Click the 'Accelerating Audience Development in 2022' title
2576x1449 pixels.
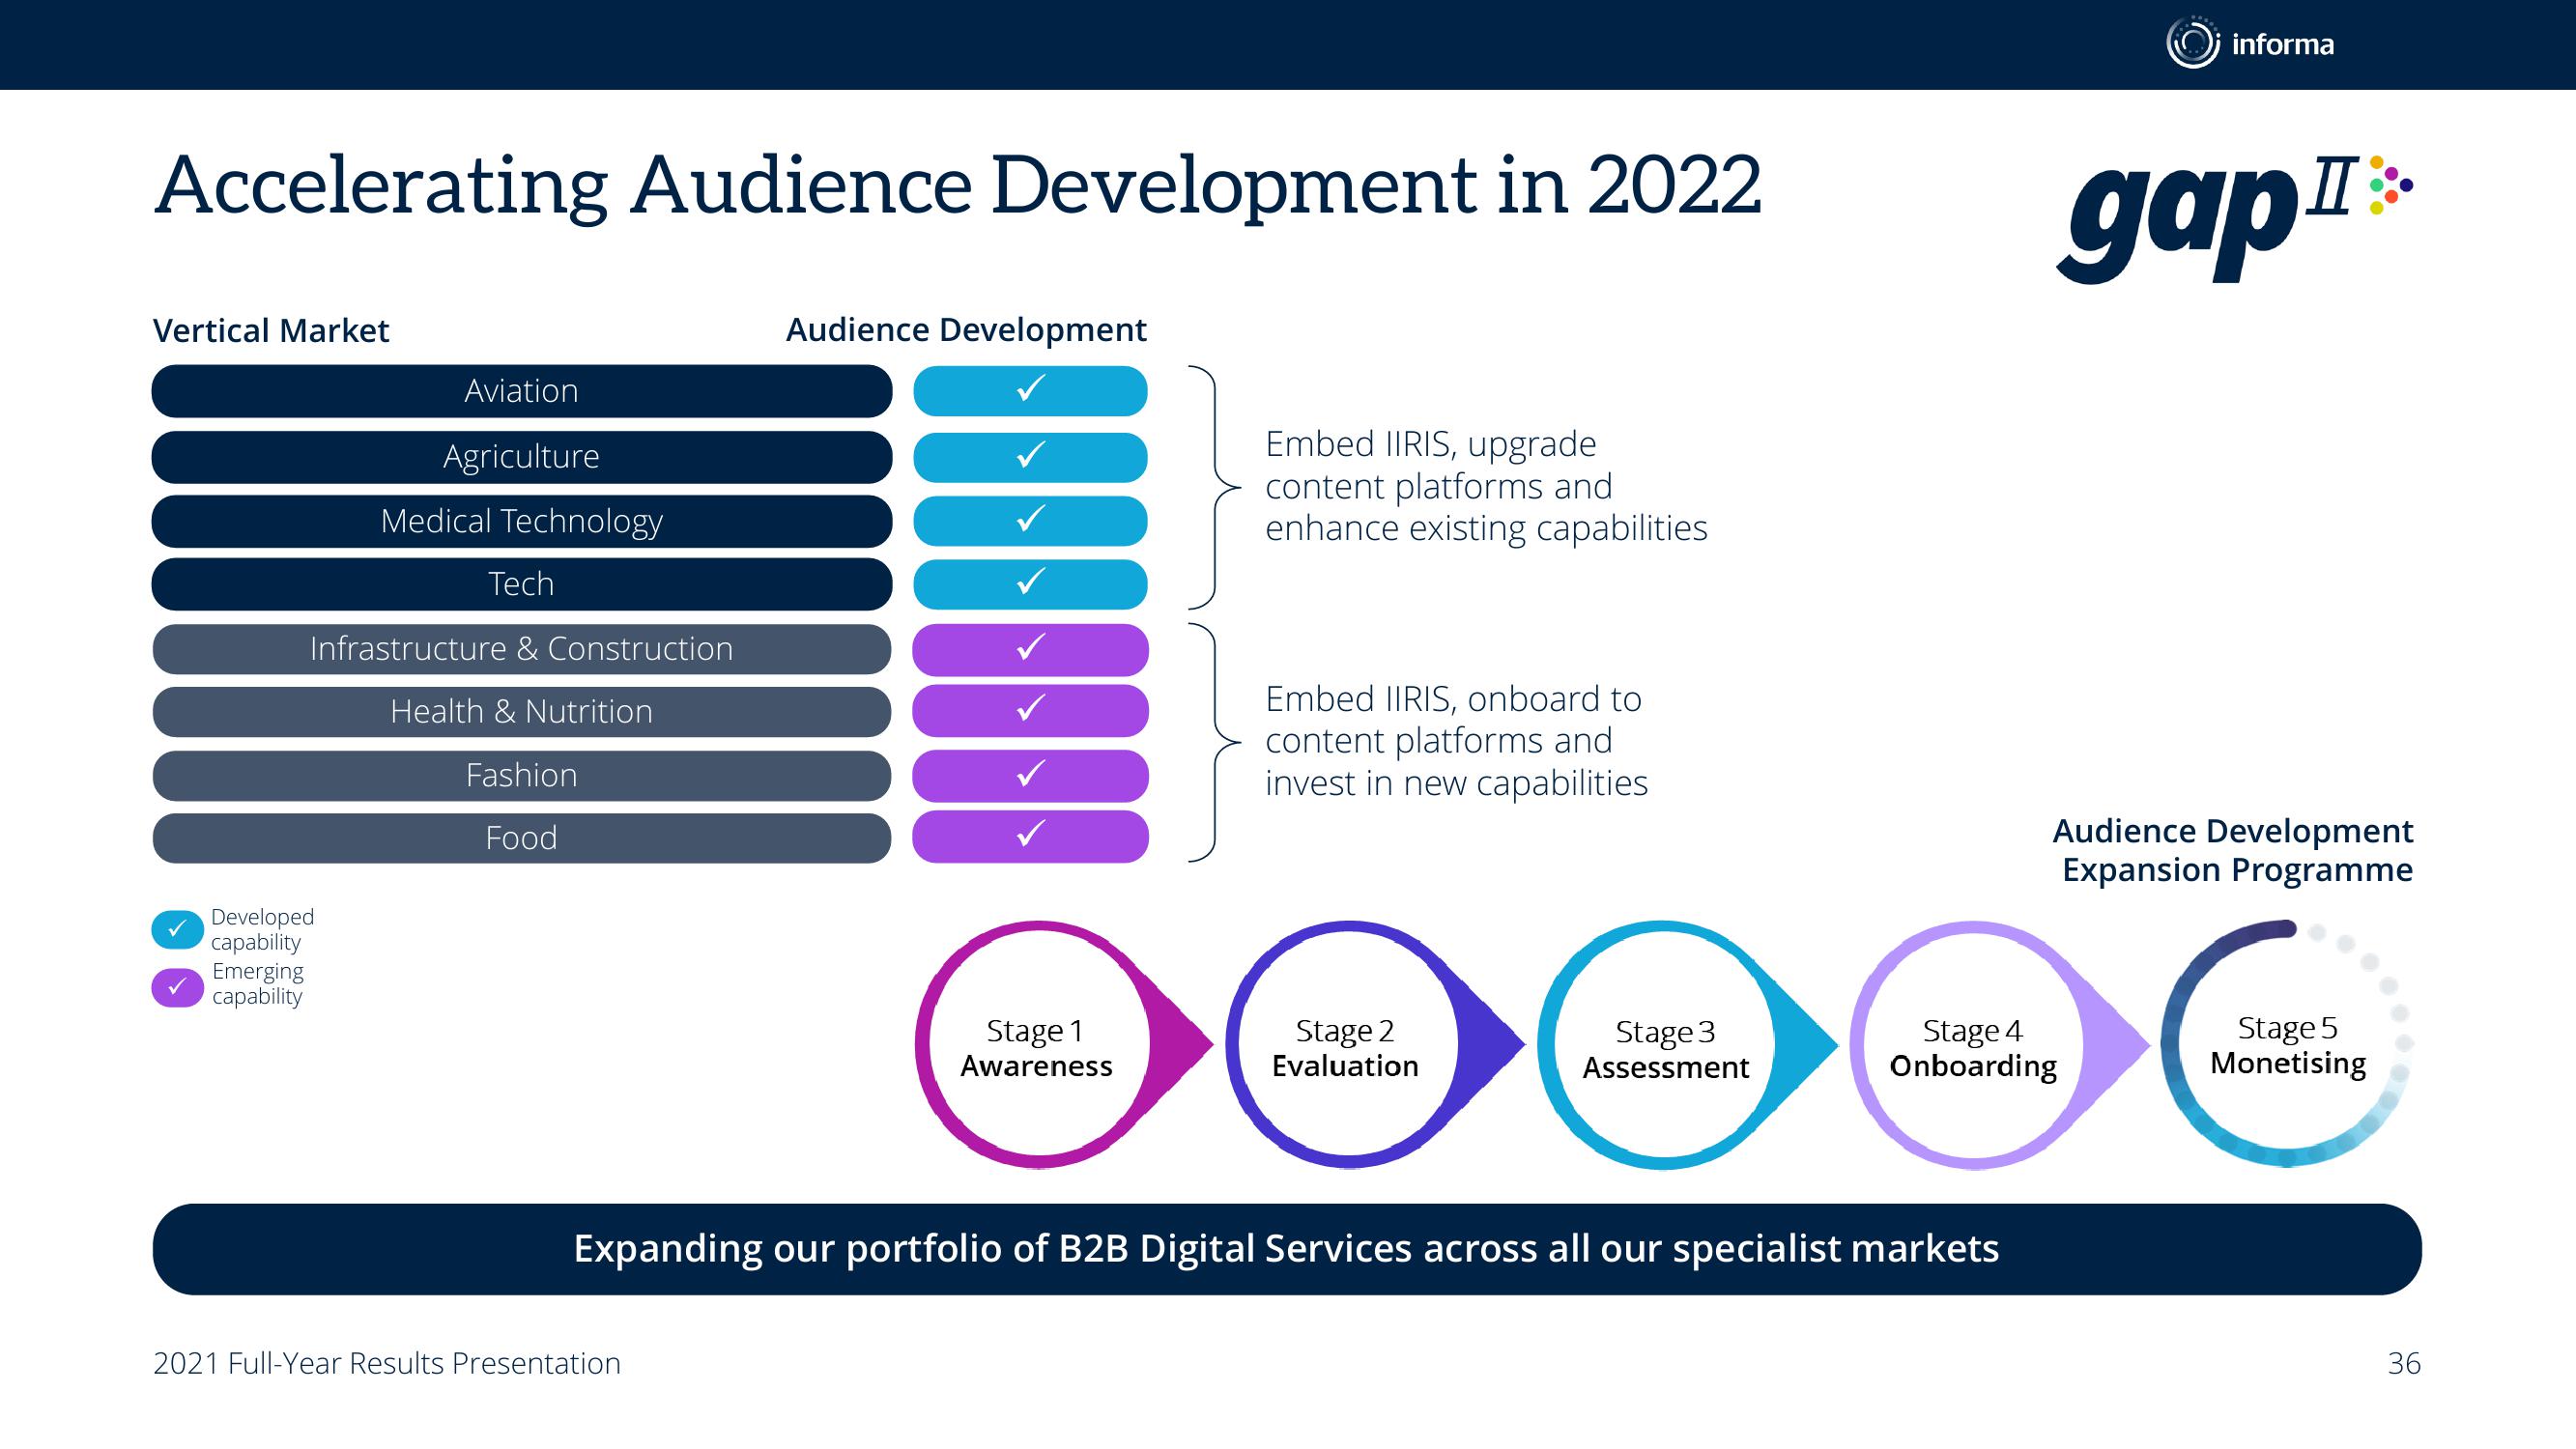pyautogui.click(x=958, y=187)
